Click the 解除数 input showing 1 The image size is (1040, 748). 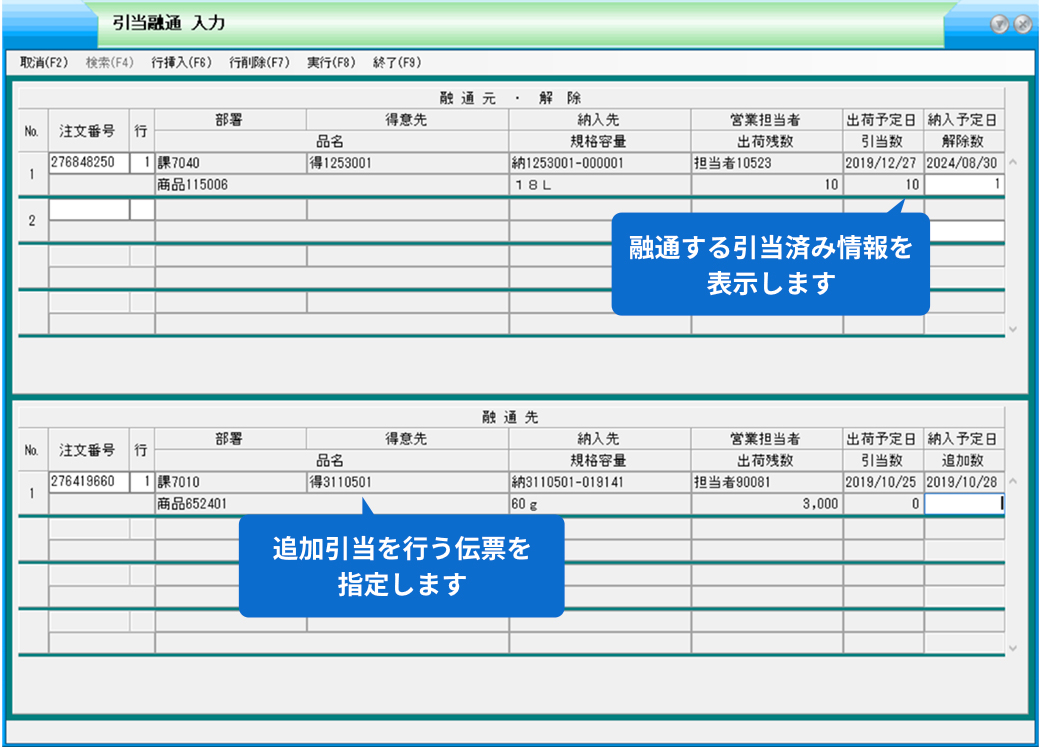click(x=964, y=184)
